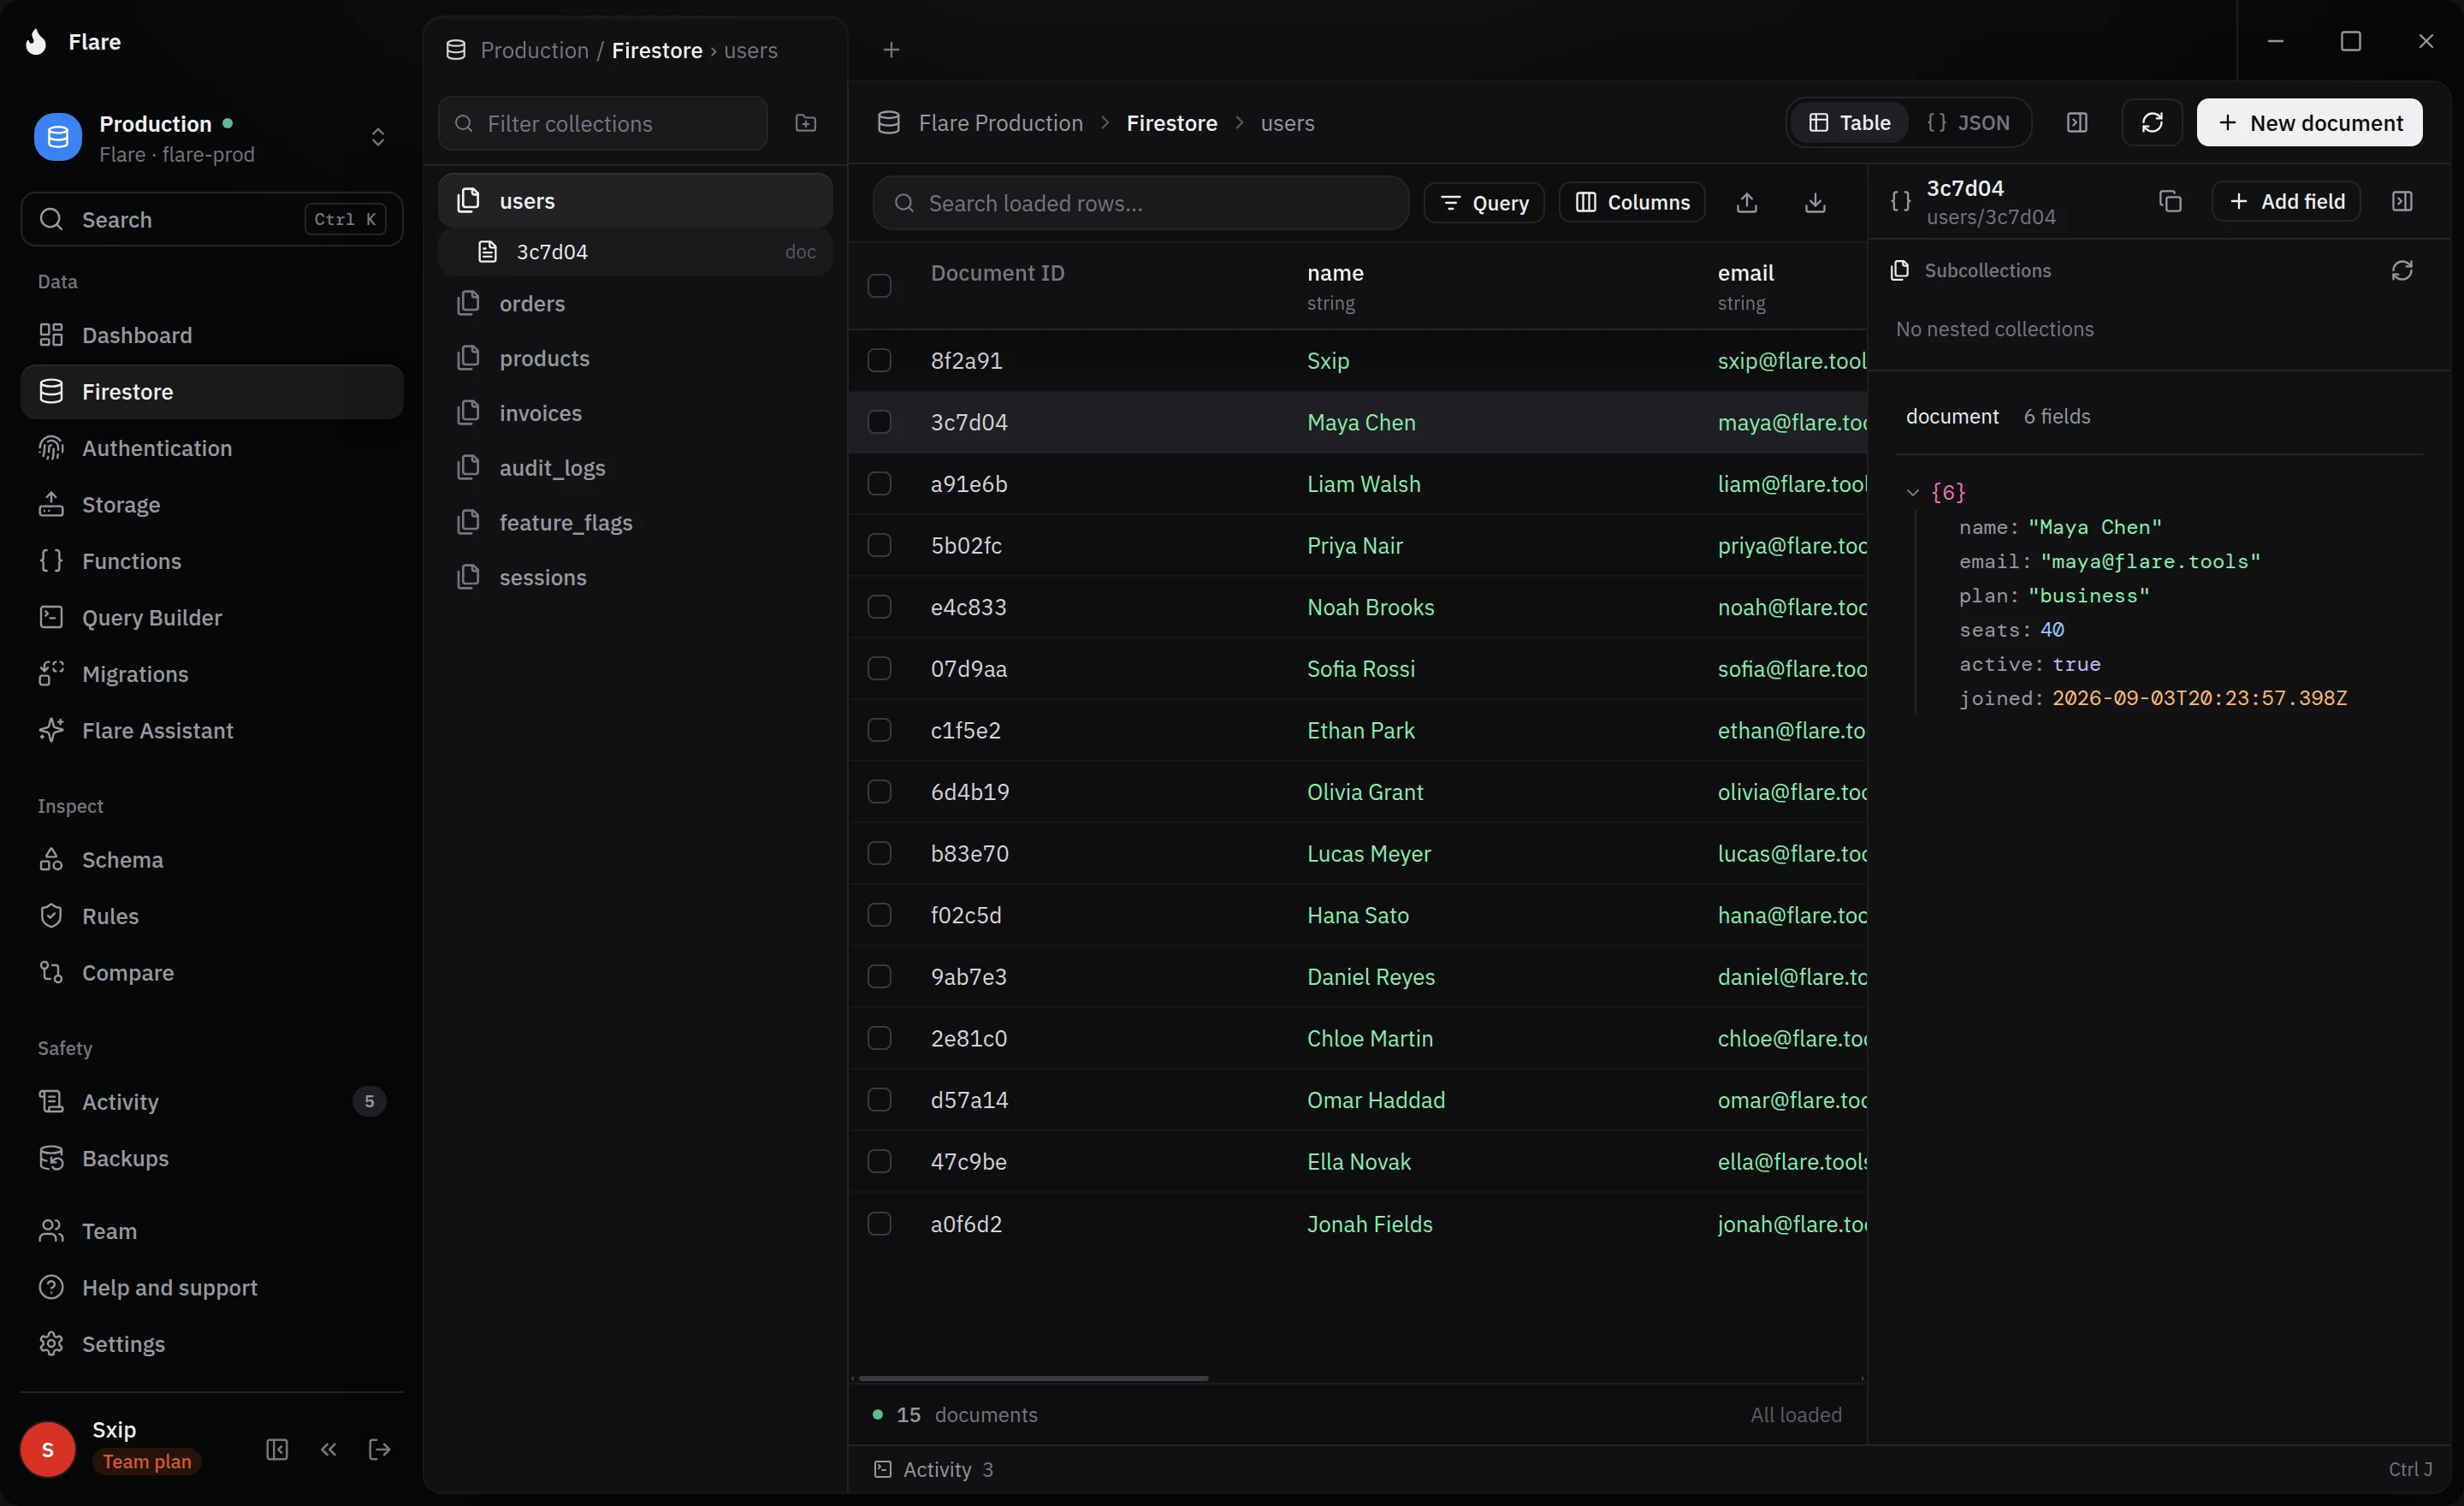This screenshot has width=2464, height=1506.
Task: Open the new tab plus icon
Action: coord(891,50)
